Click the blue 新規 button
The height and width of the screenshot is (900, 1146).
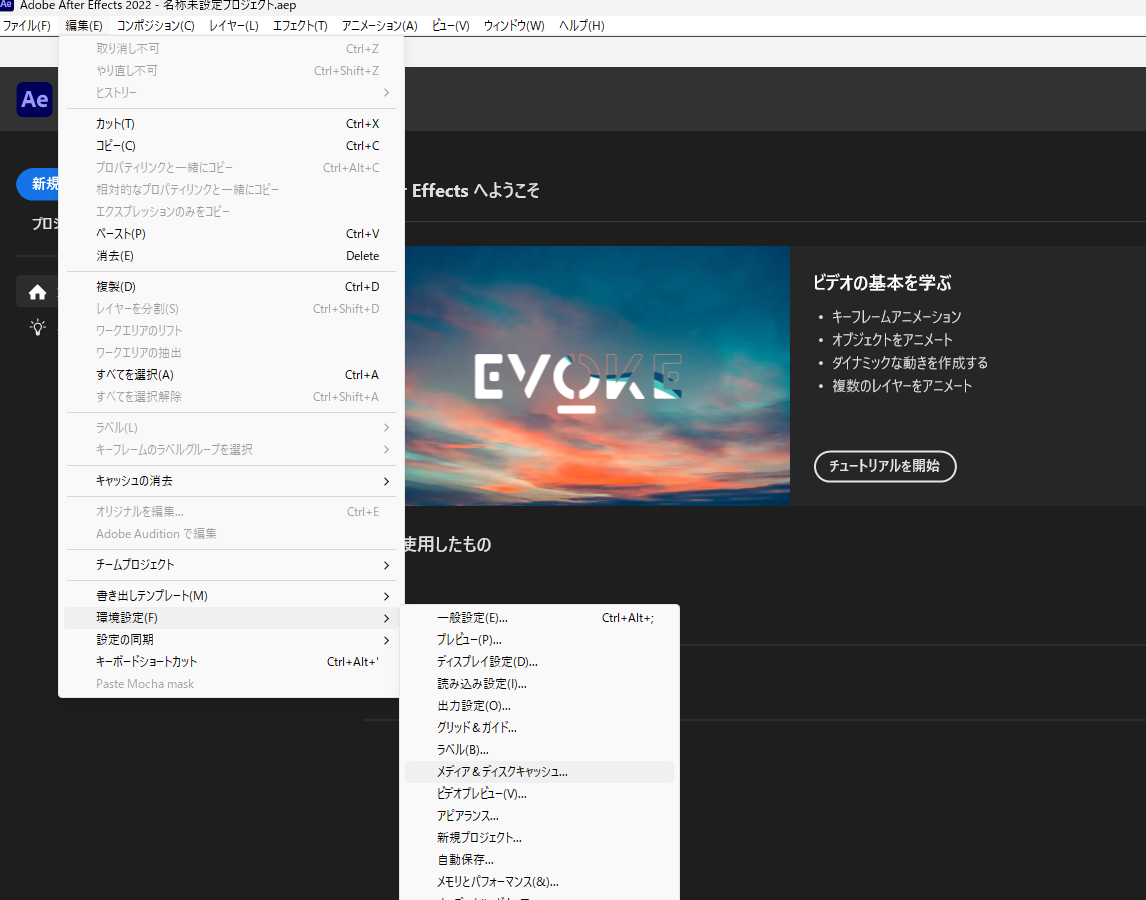40,184
